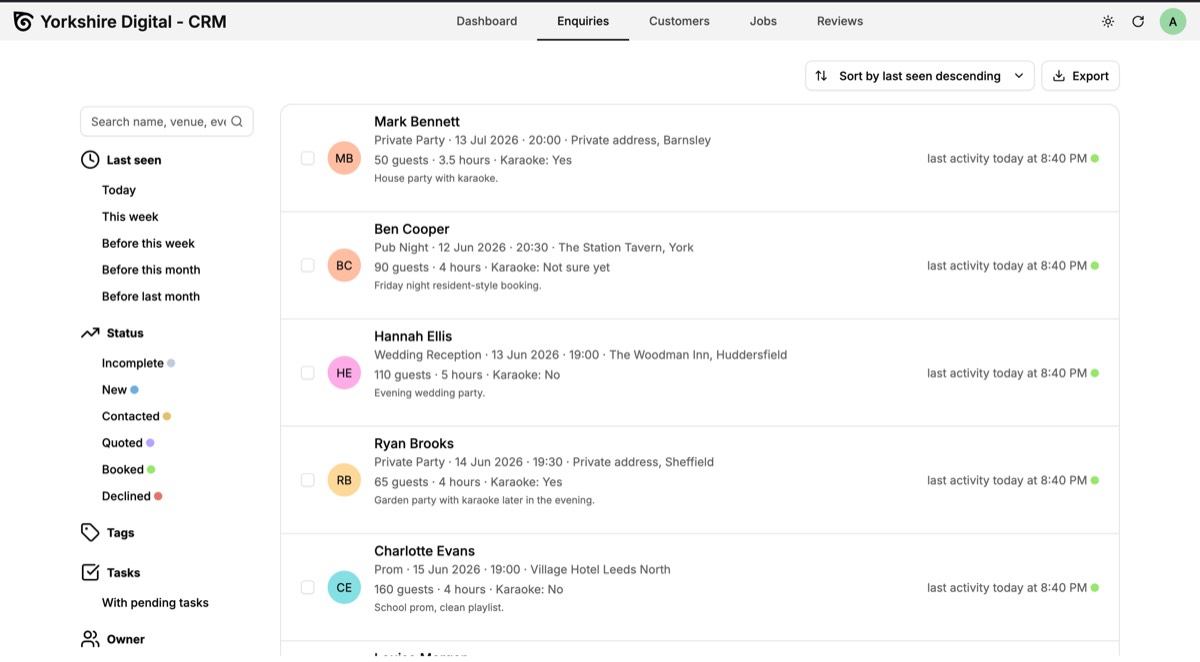This screenshot has height=662, width=1200.
Task: Switch to the Customers tab
Action: [x=679, y=21]
